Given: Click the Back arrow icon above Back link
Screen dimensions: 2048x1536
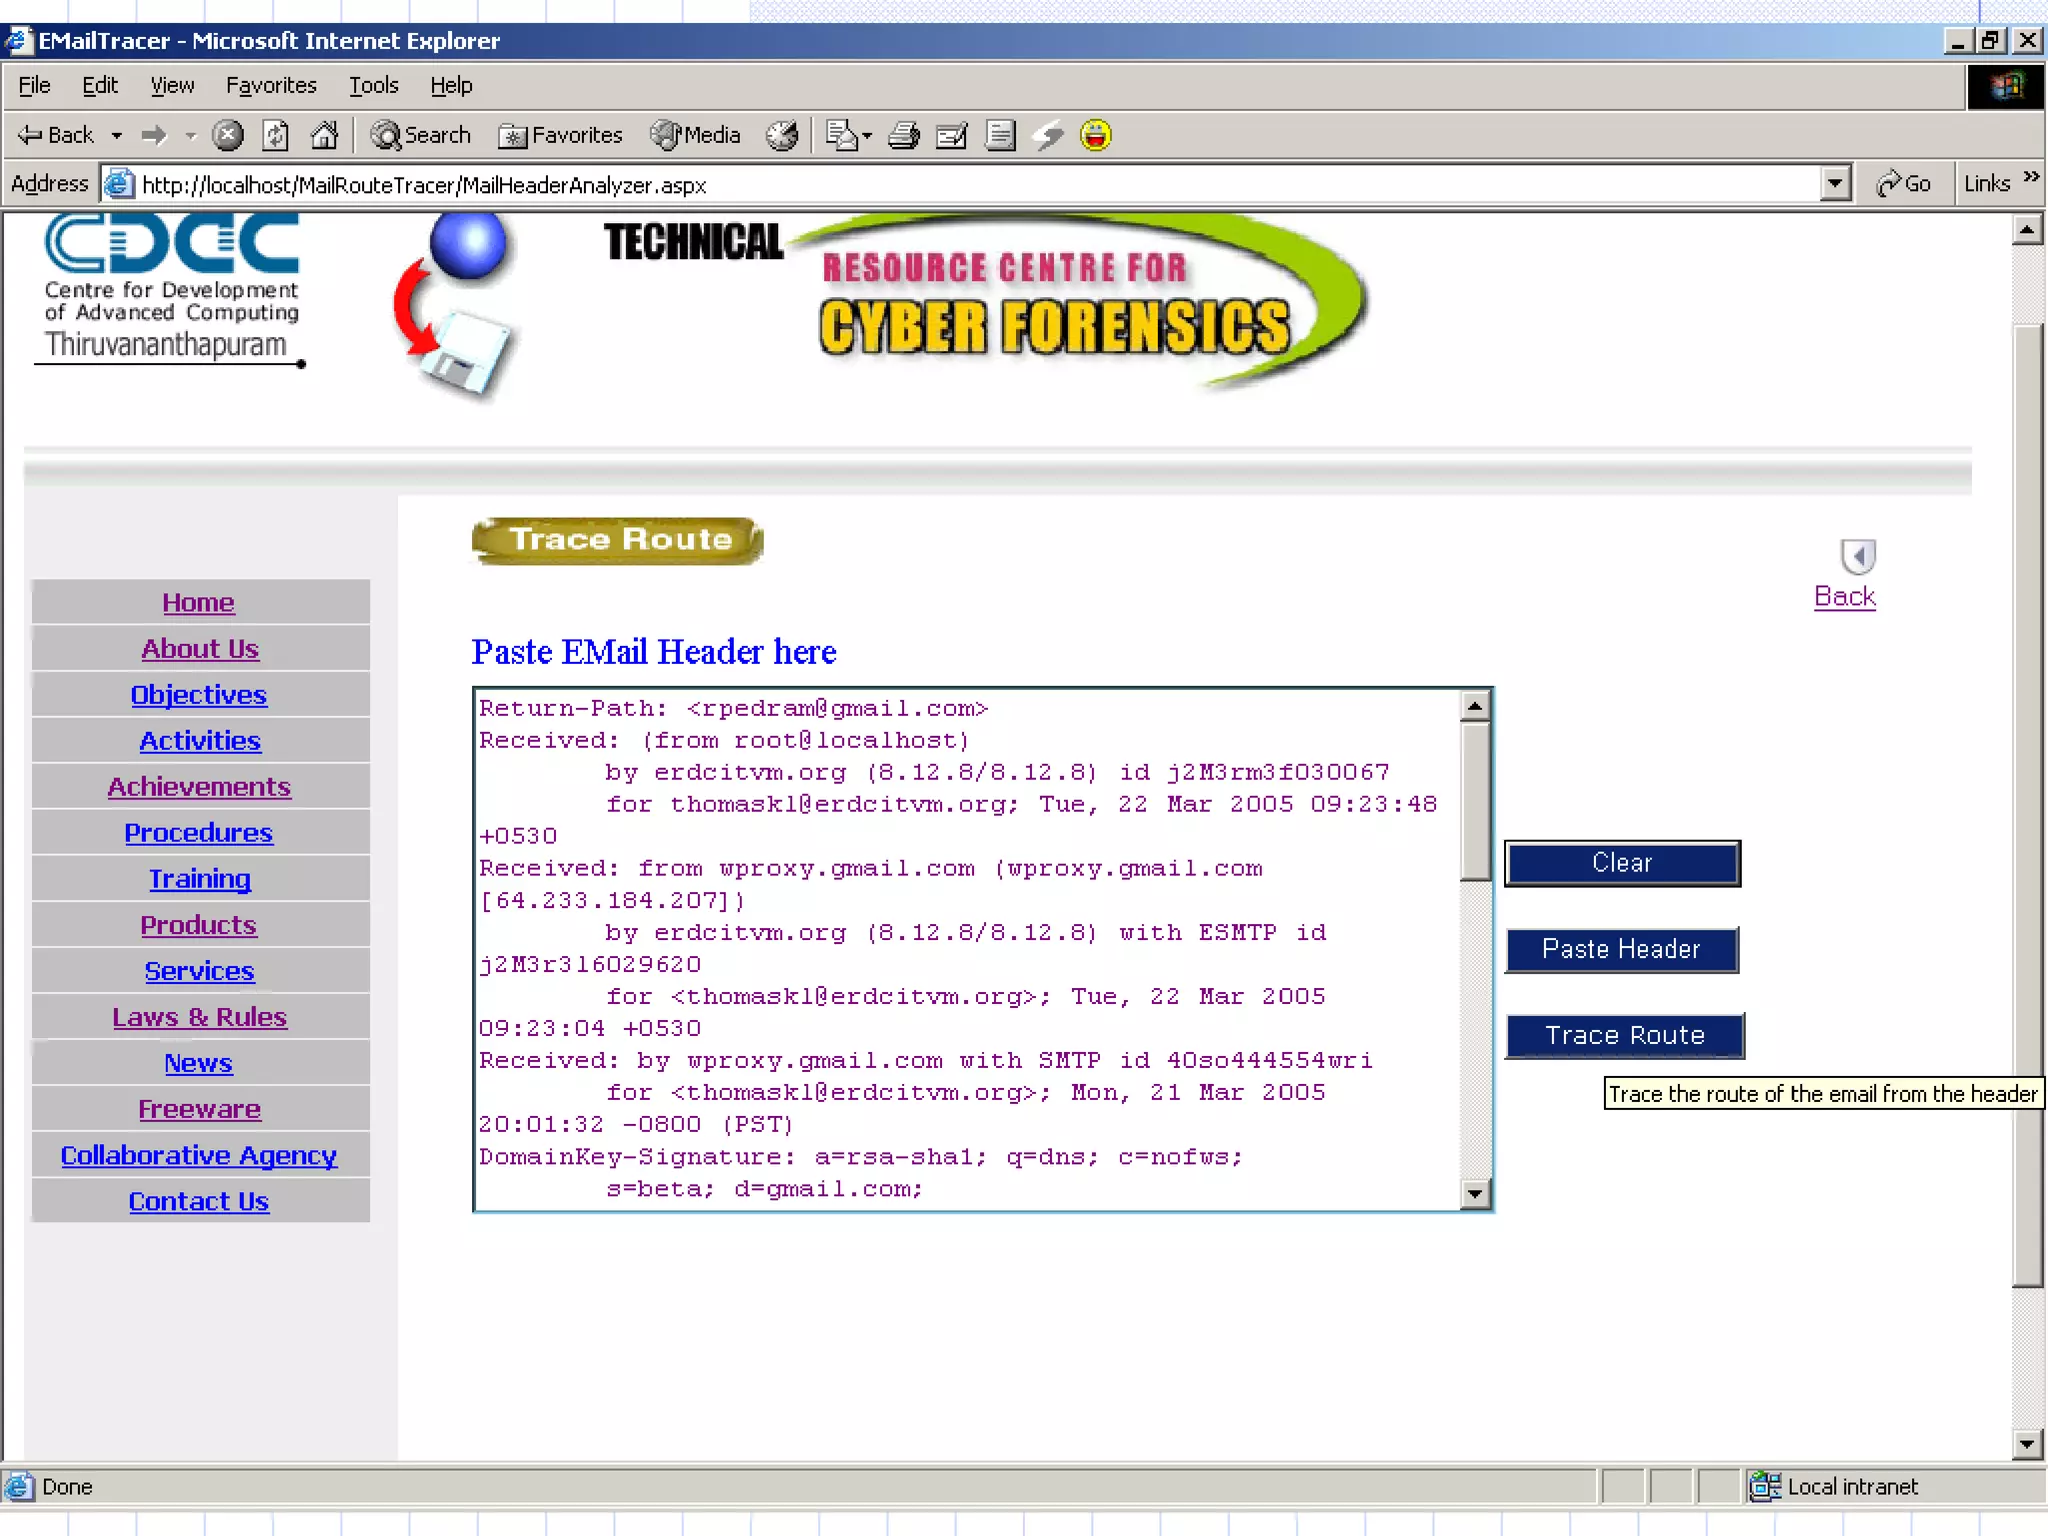Looking at the screenshot, I should coord(1858,556).
